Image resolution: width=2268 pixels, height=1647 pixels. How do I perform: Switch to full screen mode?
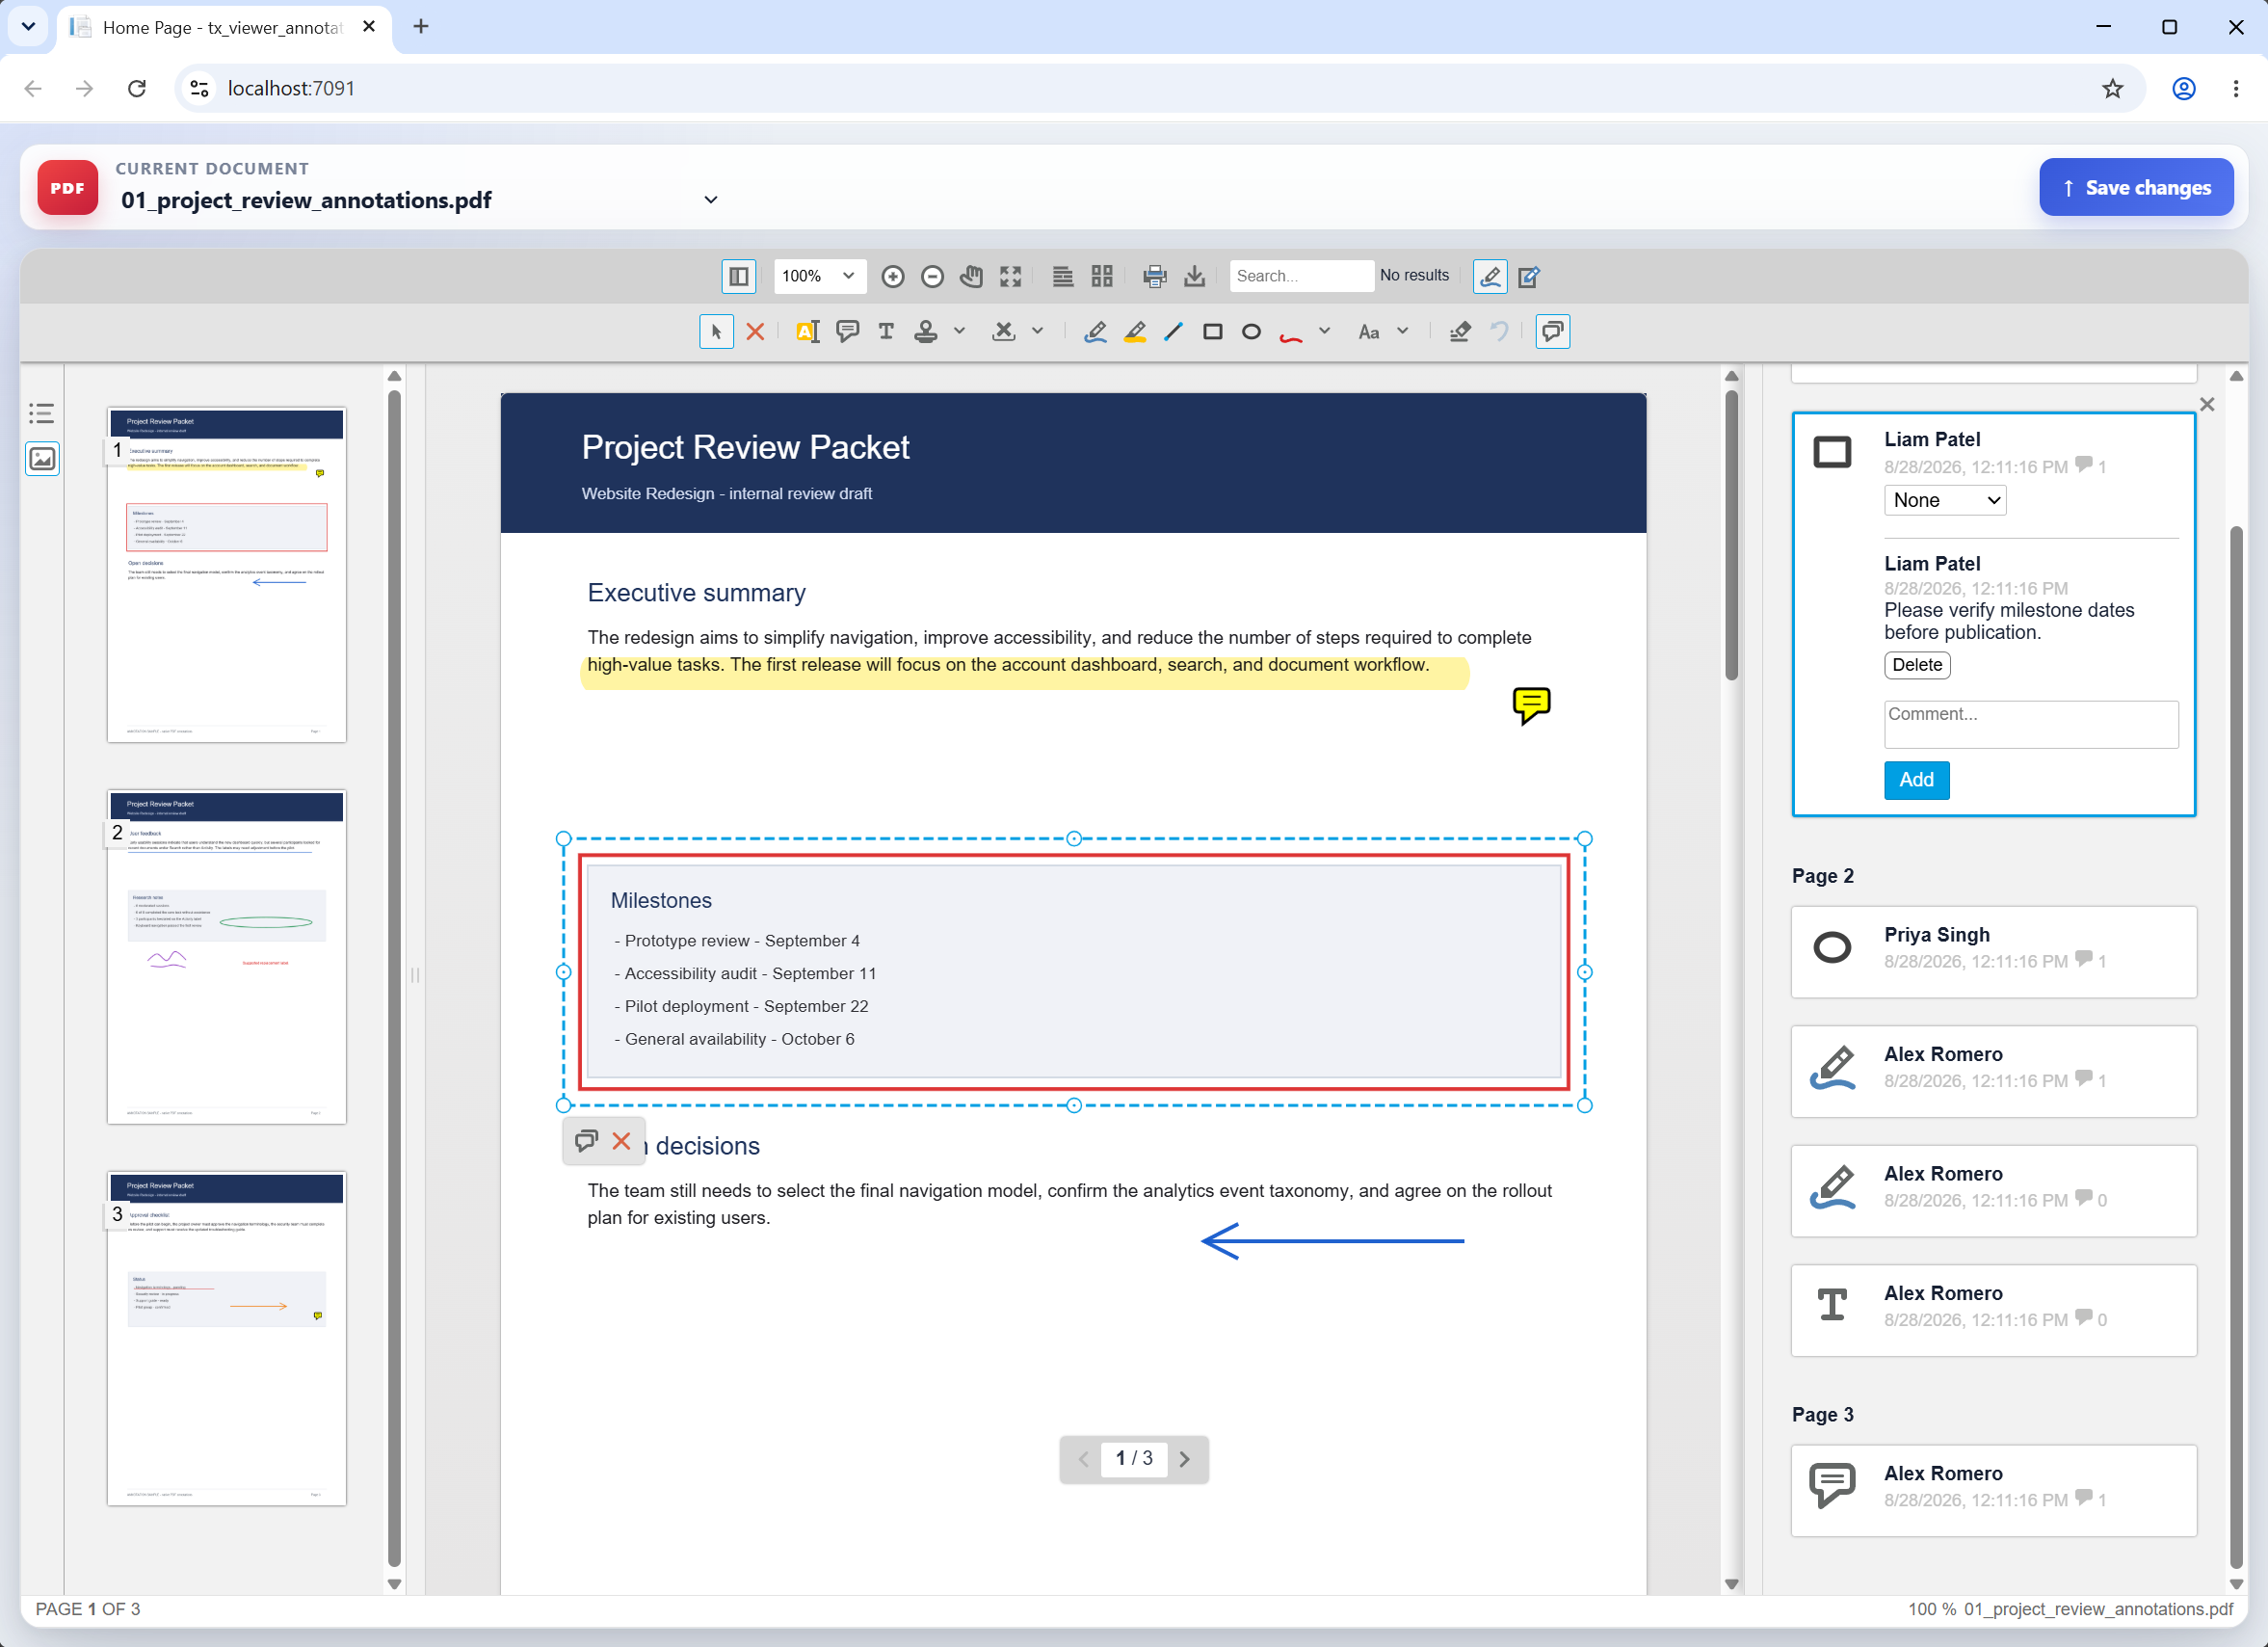(x=1010, y=276)
